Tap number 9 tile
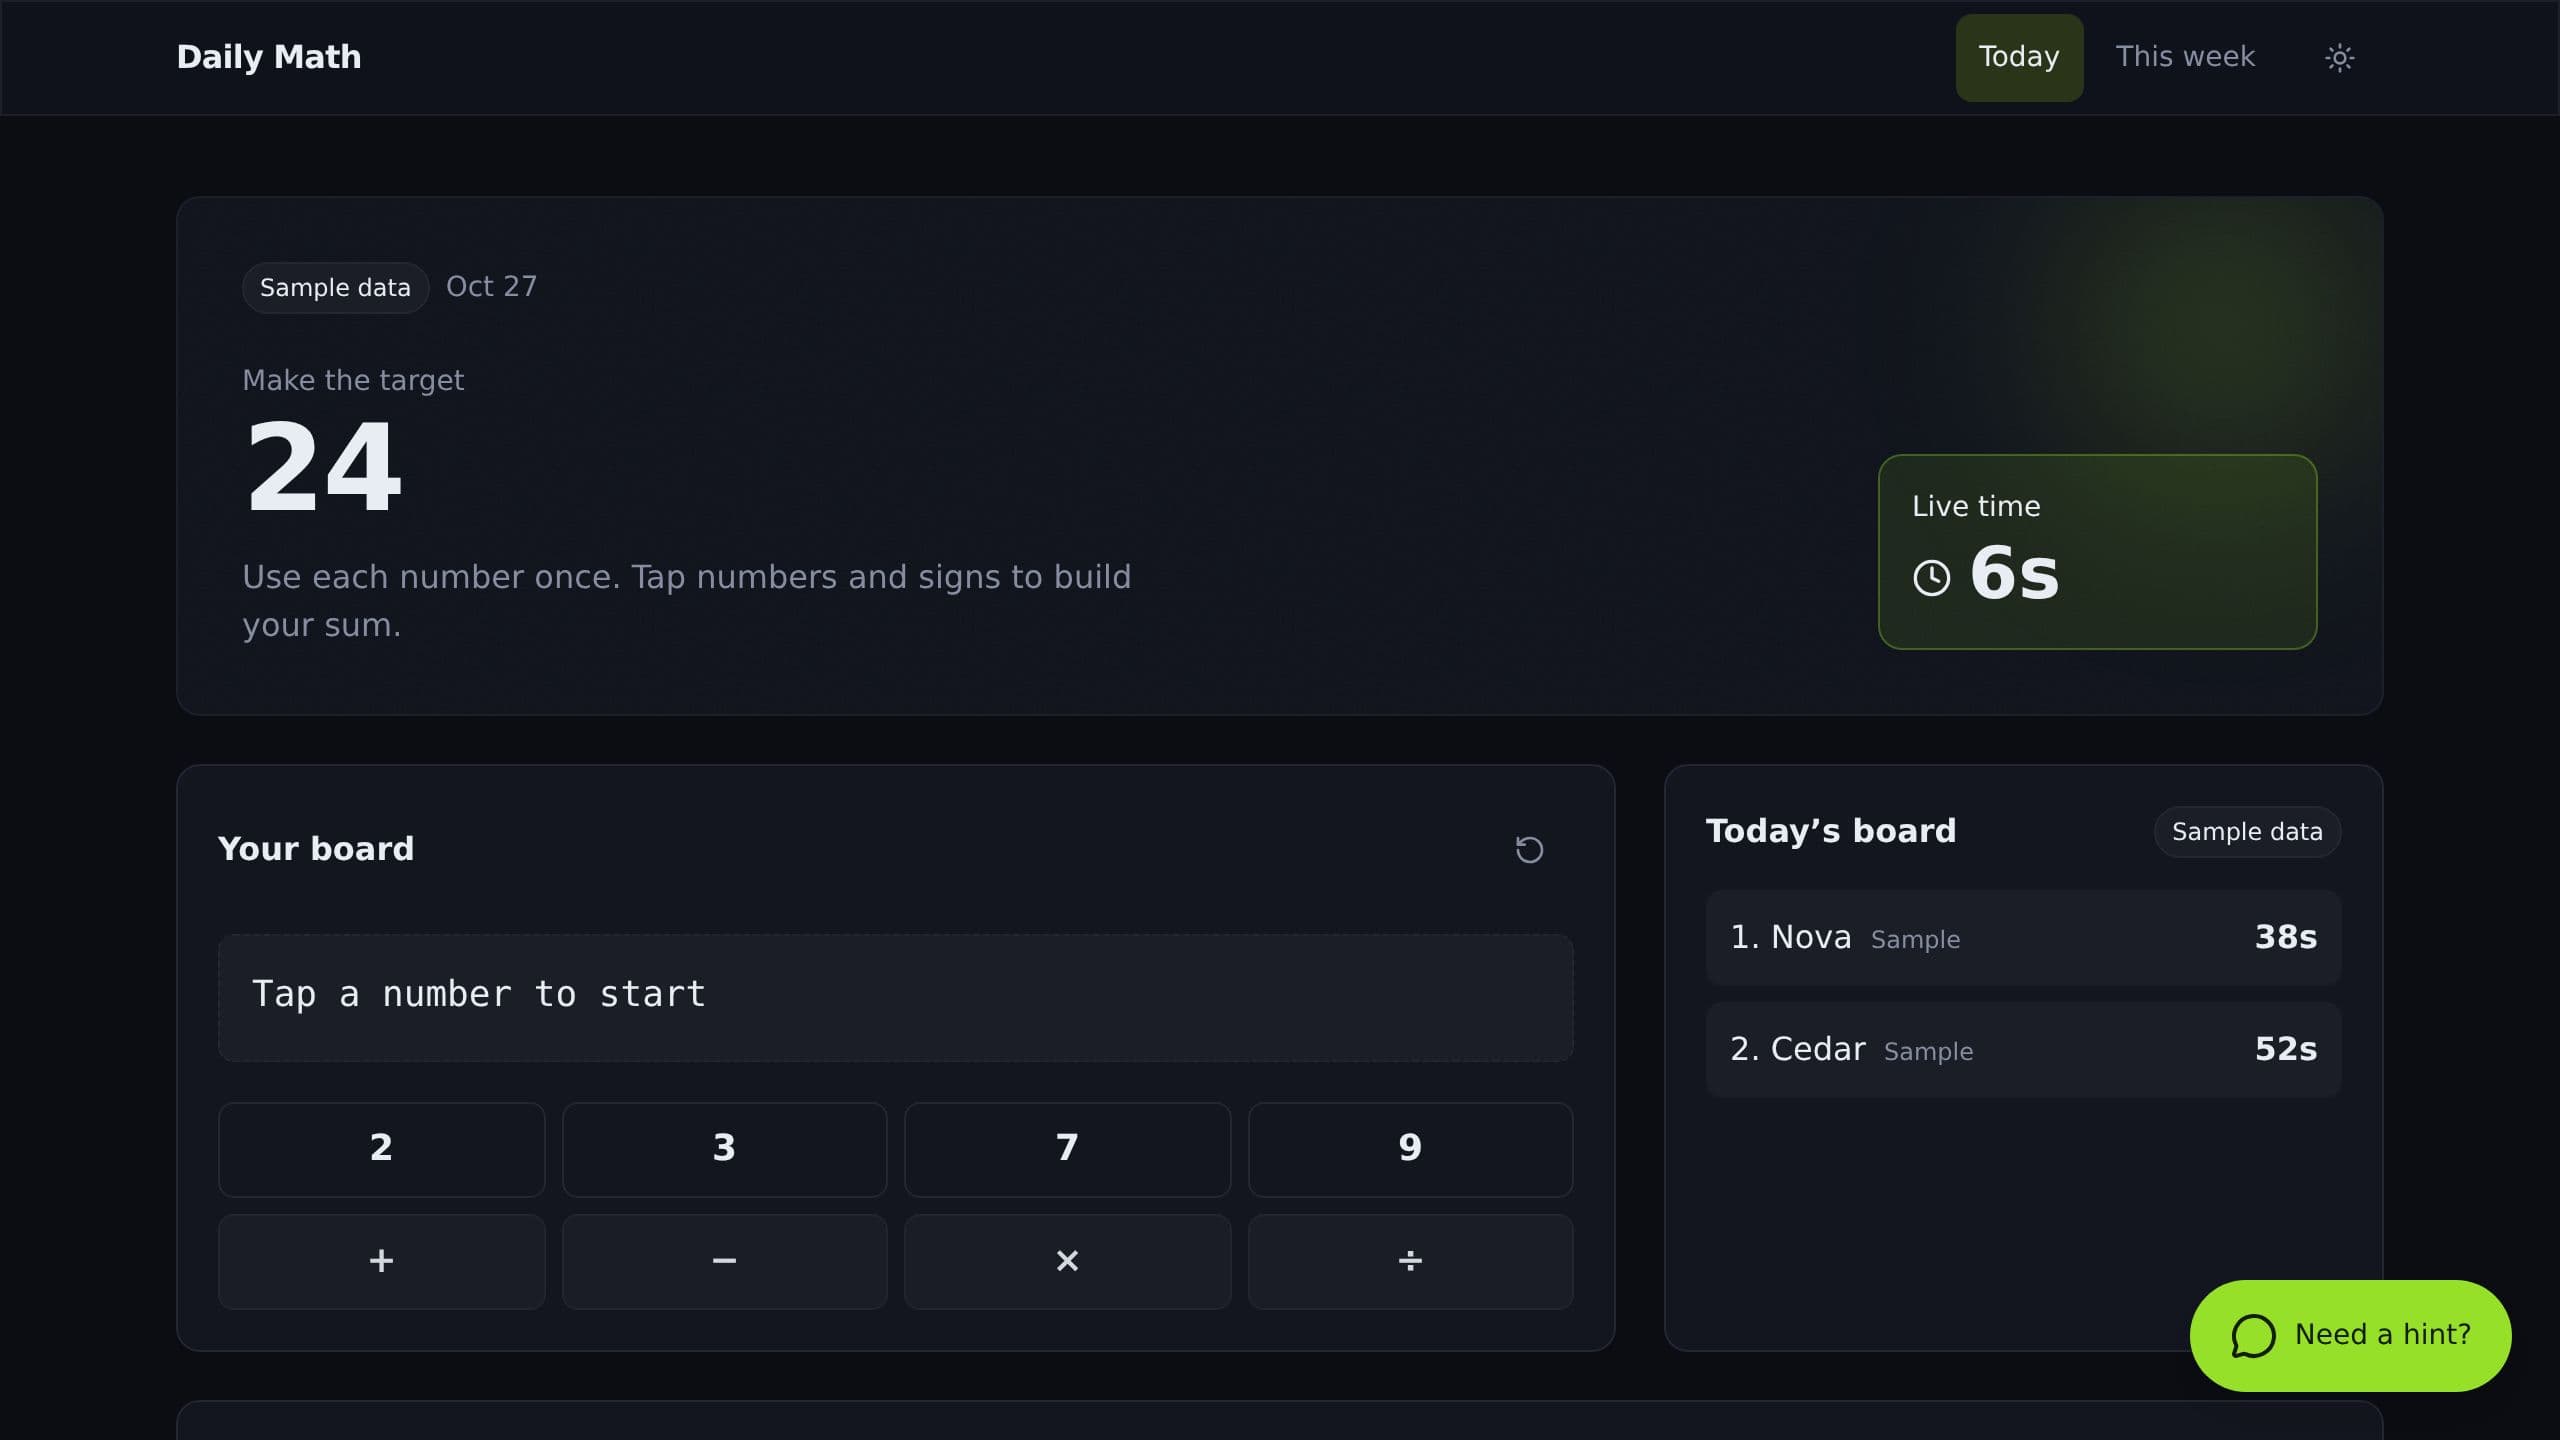The width and height of the screenshot is (2560, 1440). pos(1410,1149)
